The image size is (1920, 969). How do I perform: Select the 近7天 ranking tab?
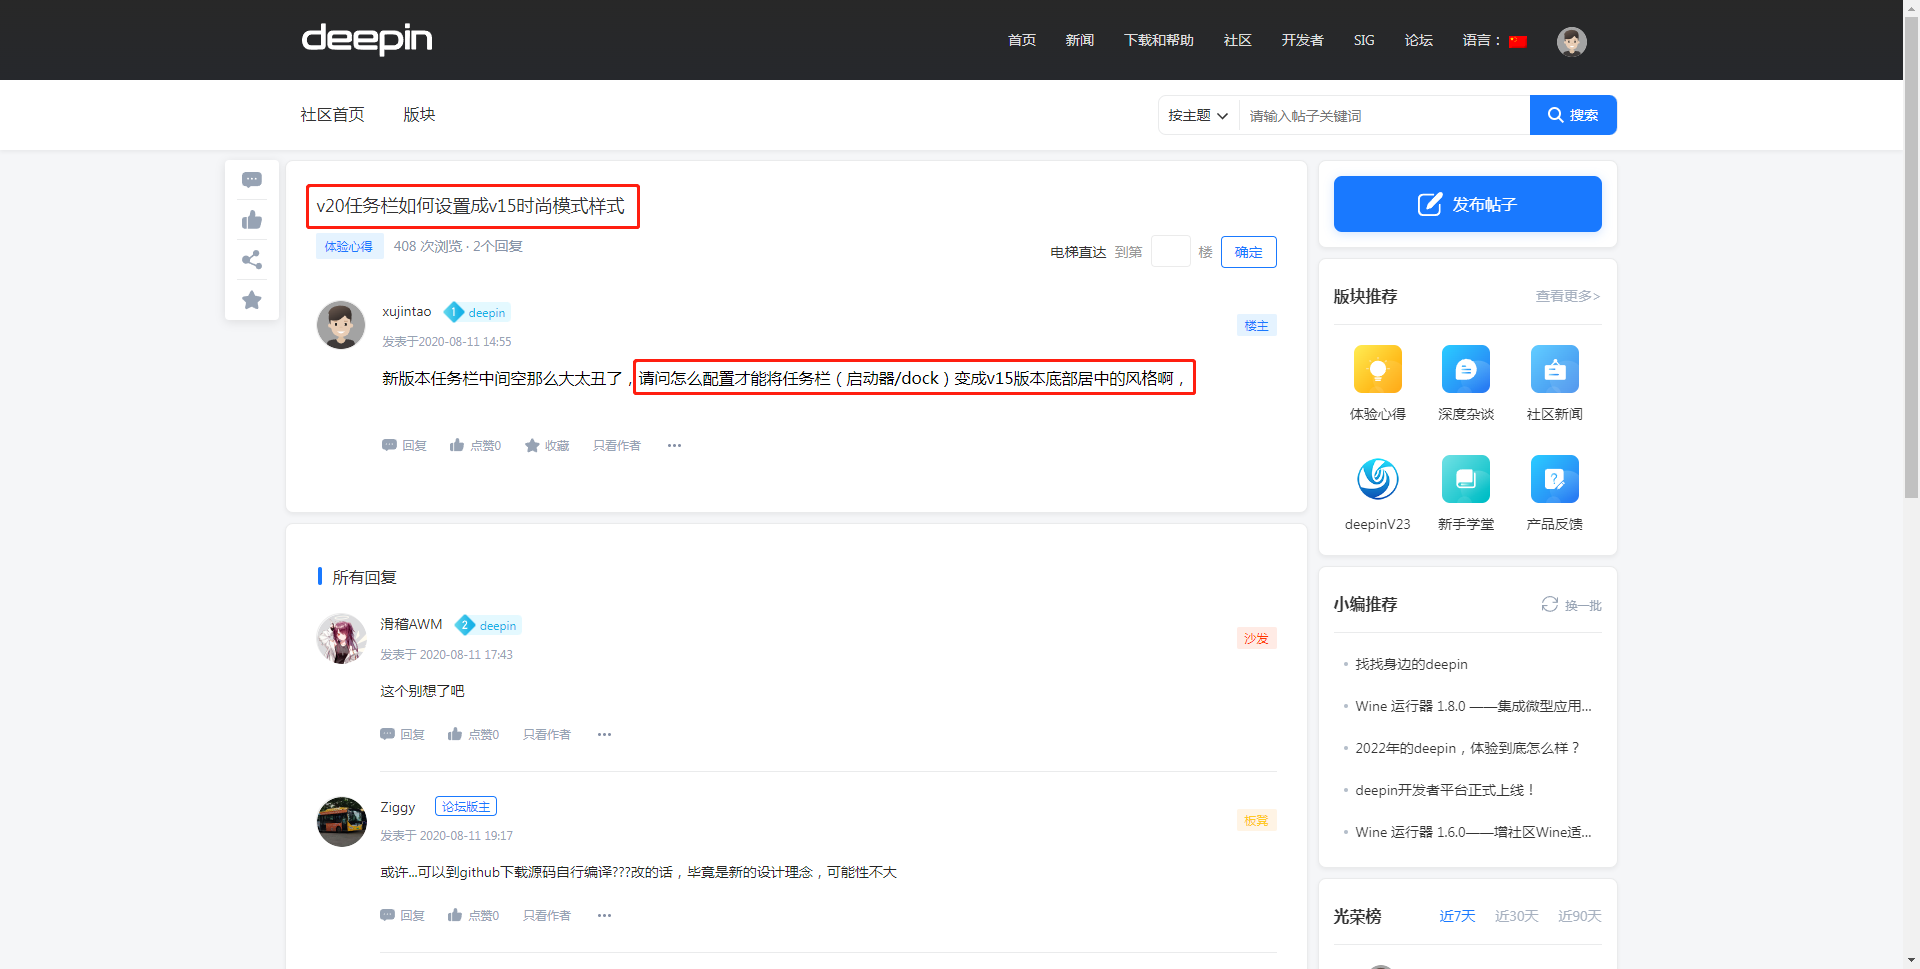click(x=1457, y=916)
